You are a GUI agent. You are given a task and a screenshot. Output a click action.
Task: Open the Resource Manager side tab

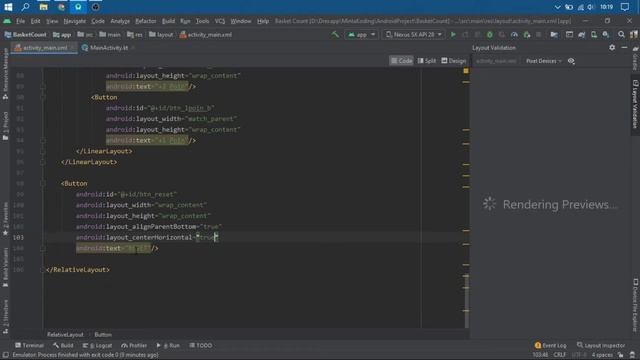5,73
